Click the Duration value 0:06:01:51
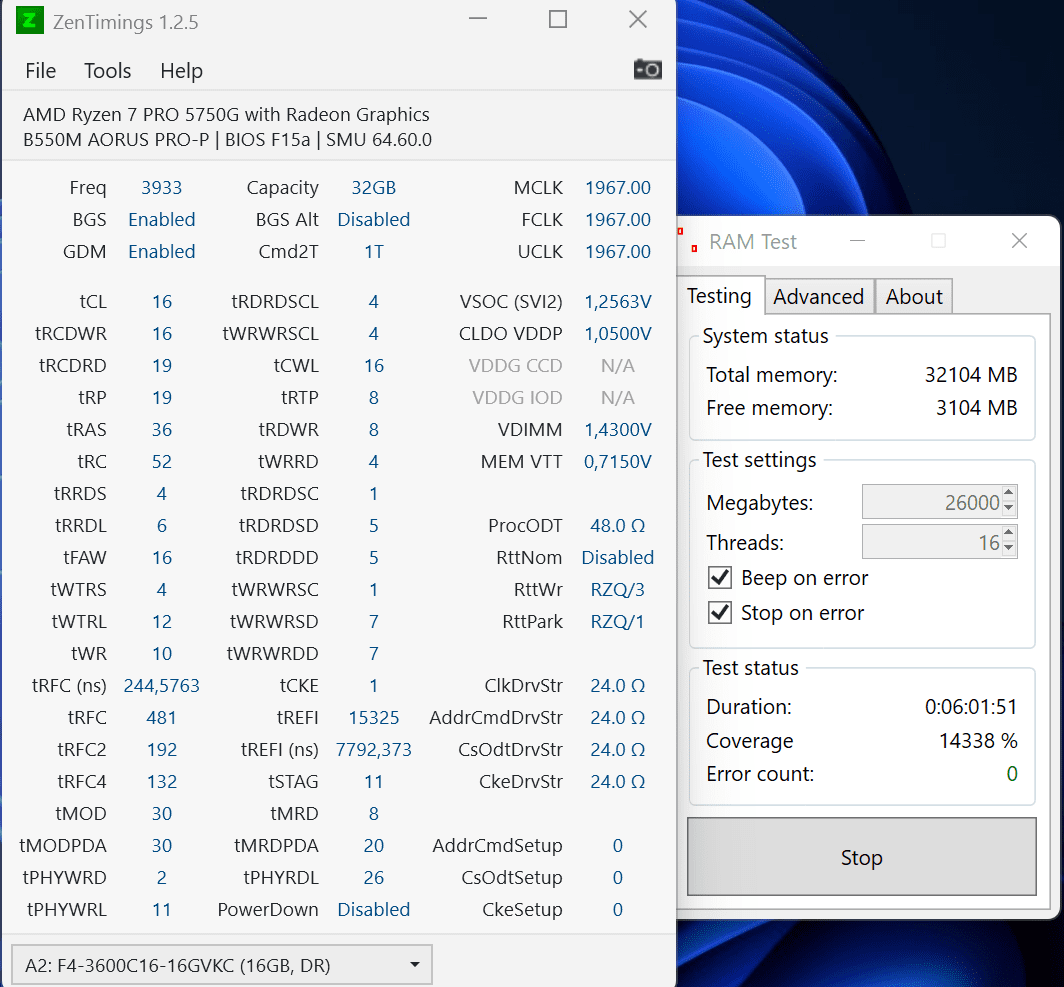This screenshot has width=1064, height=987. (x=971, y=707)
